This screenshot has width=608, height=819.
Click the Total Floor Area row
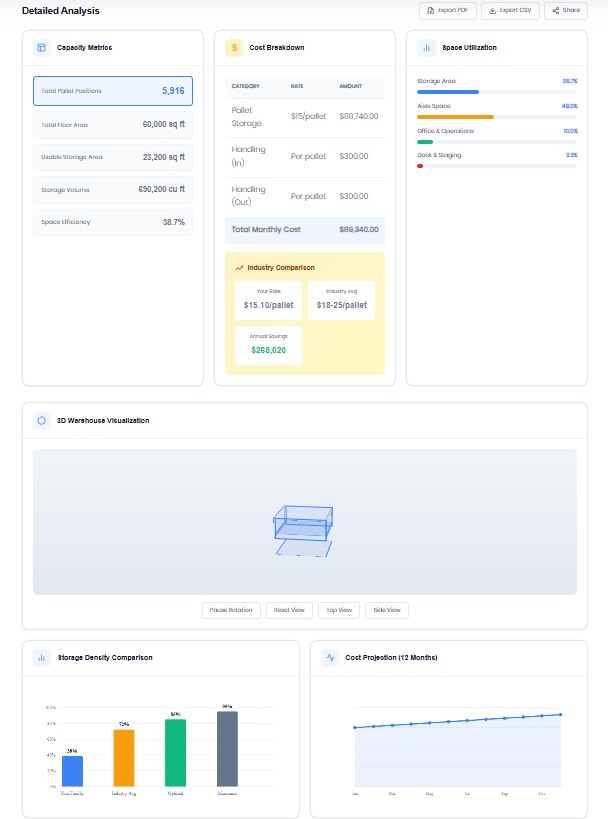coord(113,124)
